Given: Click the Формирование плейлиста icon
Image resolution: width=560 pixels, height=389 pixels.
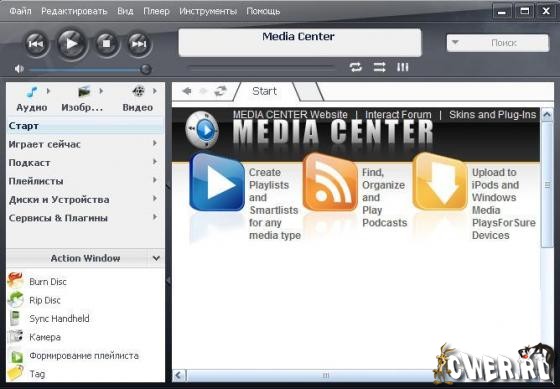Looking at the screenshot, I should [16, 356].
